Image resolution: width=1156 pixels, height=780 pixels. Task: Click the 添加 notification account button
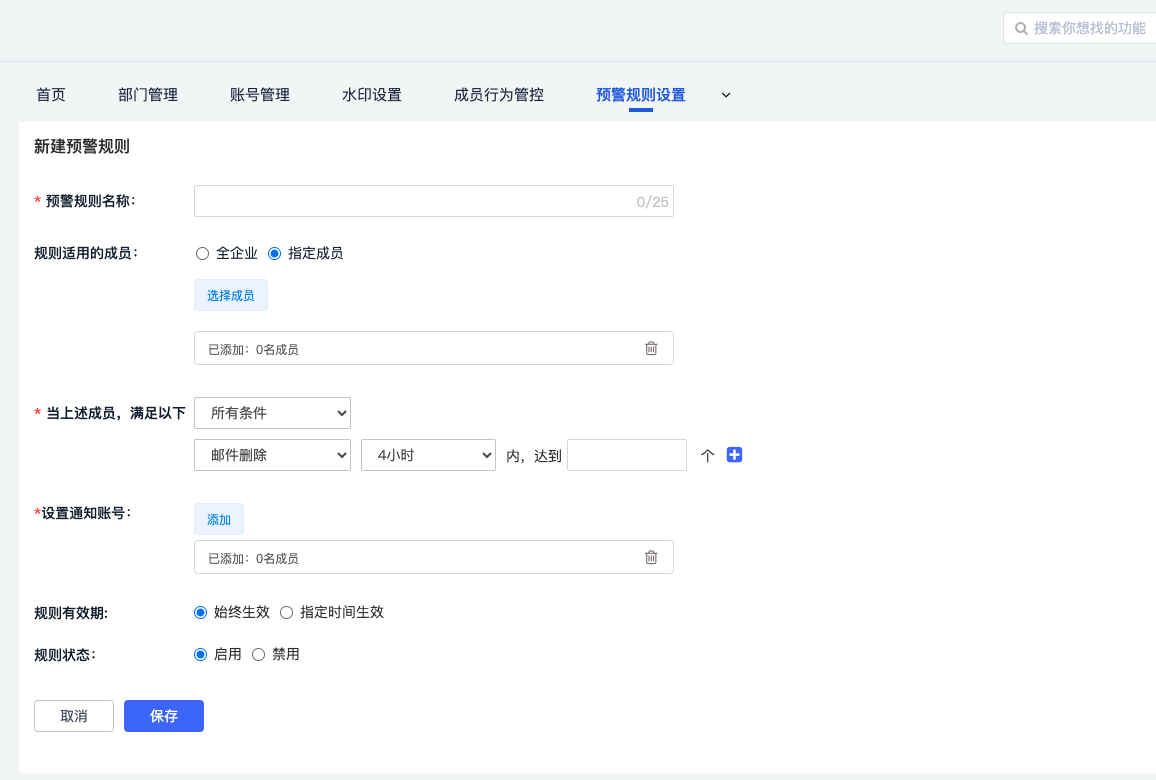tap(219, 519)
